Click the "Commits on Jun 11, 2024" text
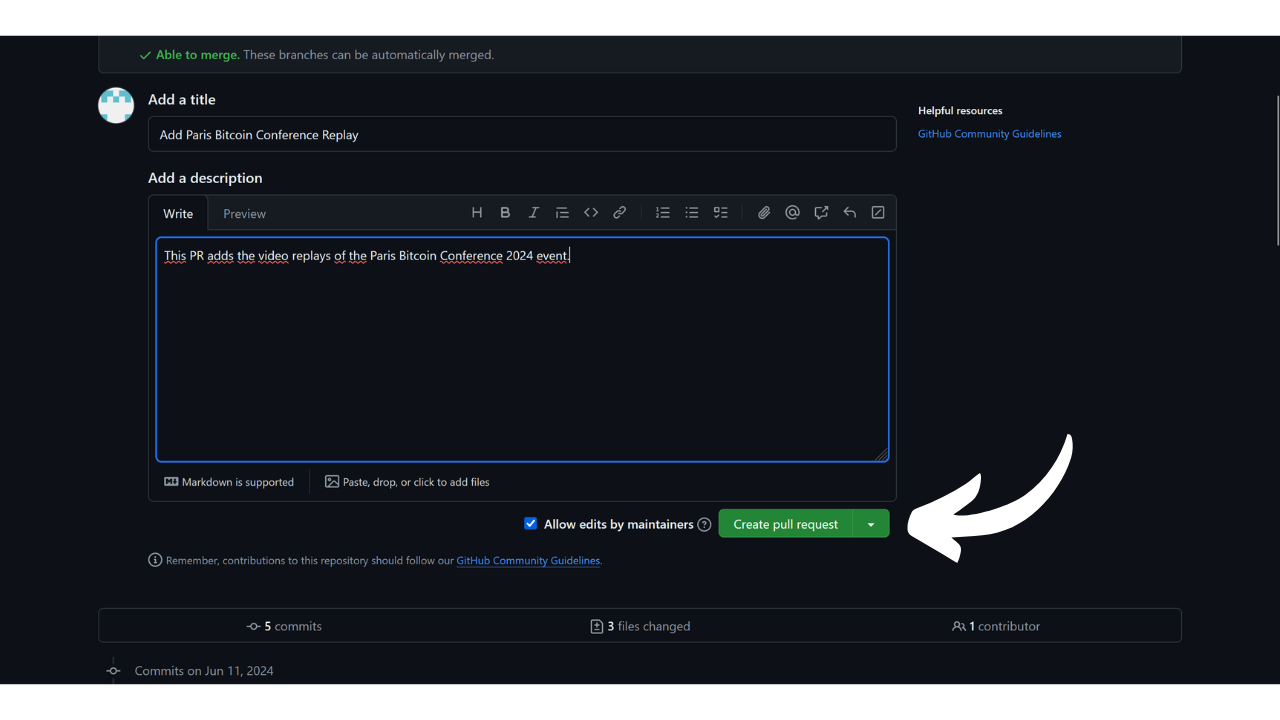Viewport: 1280px width, 720px height. pos(204,671)
